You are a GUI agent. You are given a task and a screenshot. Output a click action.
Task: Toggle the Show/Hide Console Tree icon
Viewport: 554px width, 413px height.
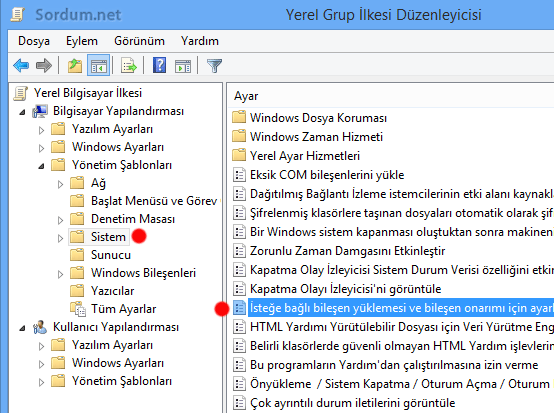click(99, 66)
